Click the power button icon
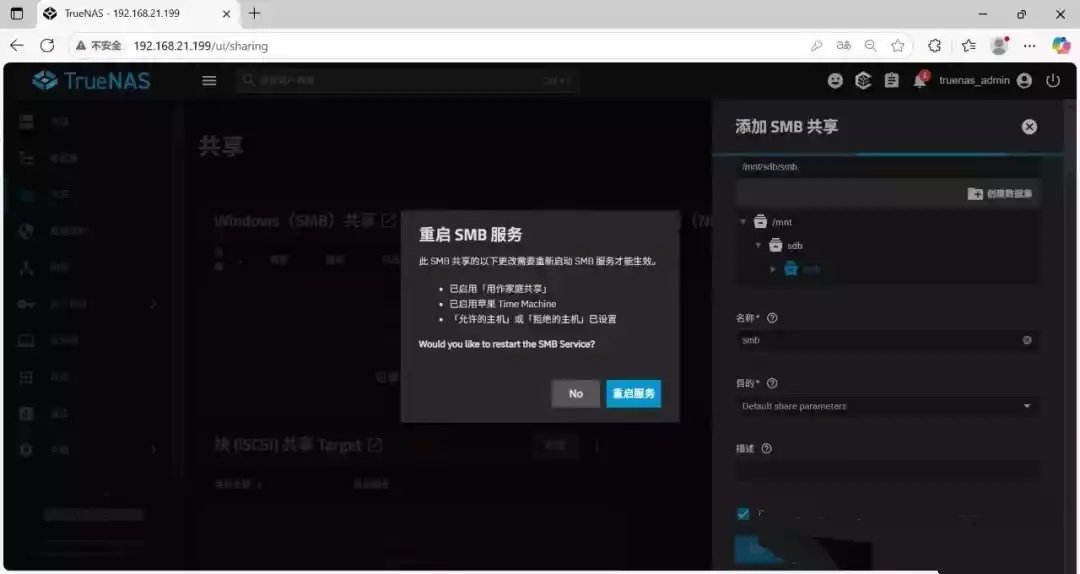 [1052, 81]
